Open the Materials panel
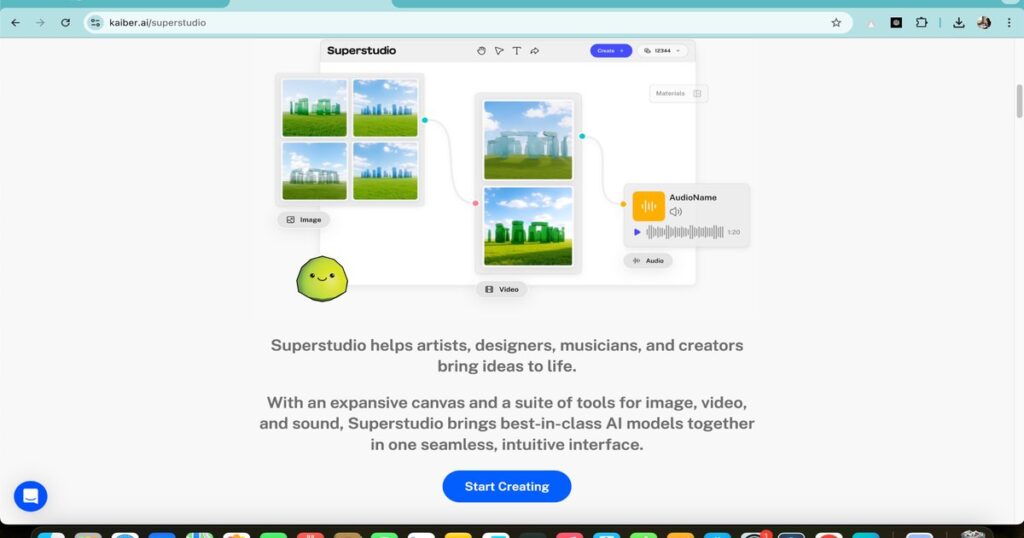This screenshot has width=1024, height=538. [x=679, y=93]
